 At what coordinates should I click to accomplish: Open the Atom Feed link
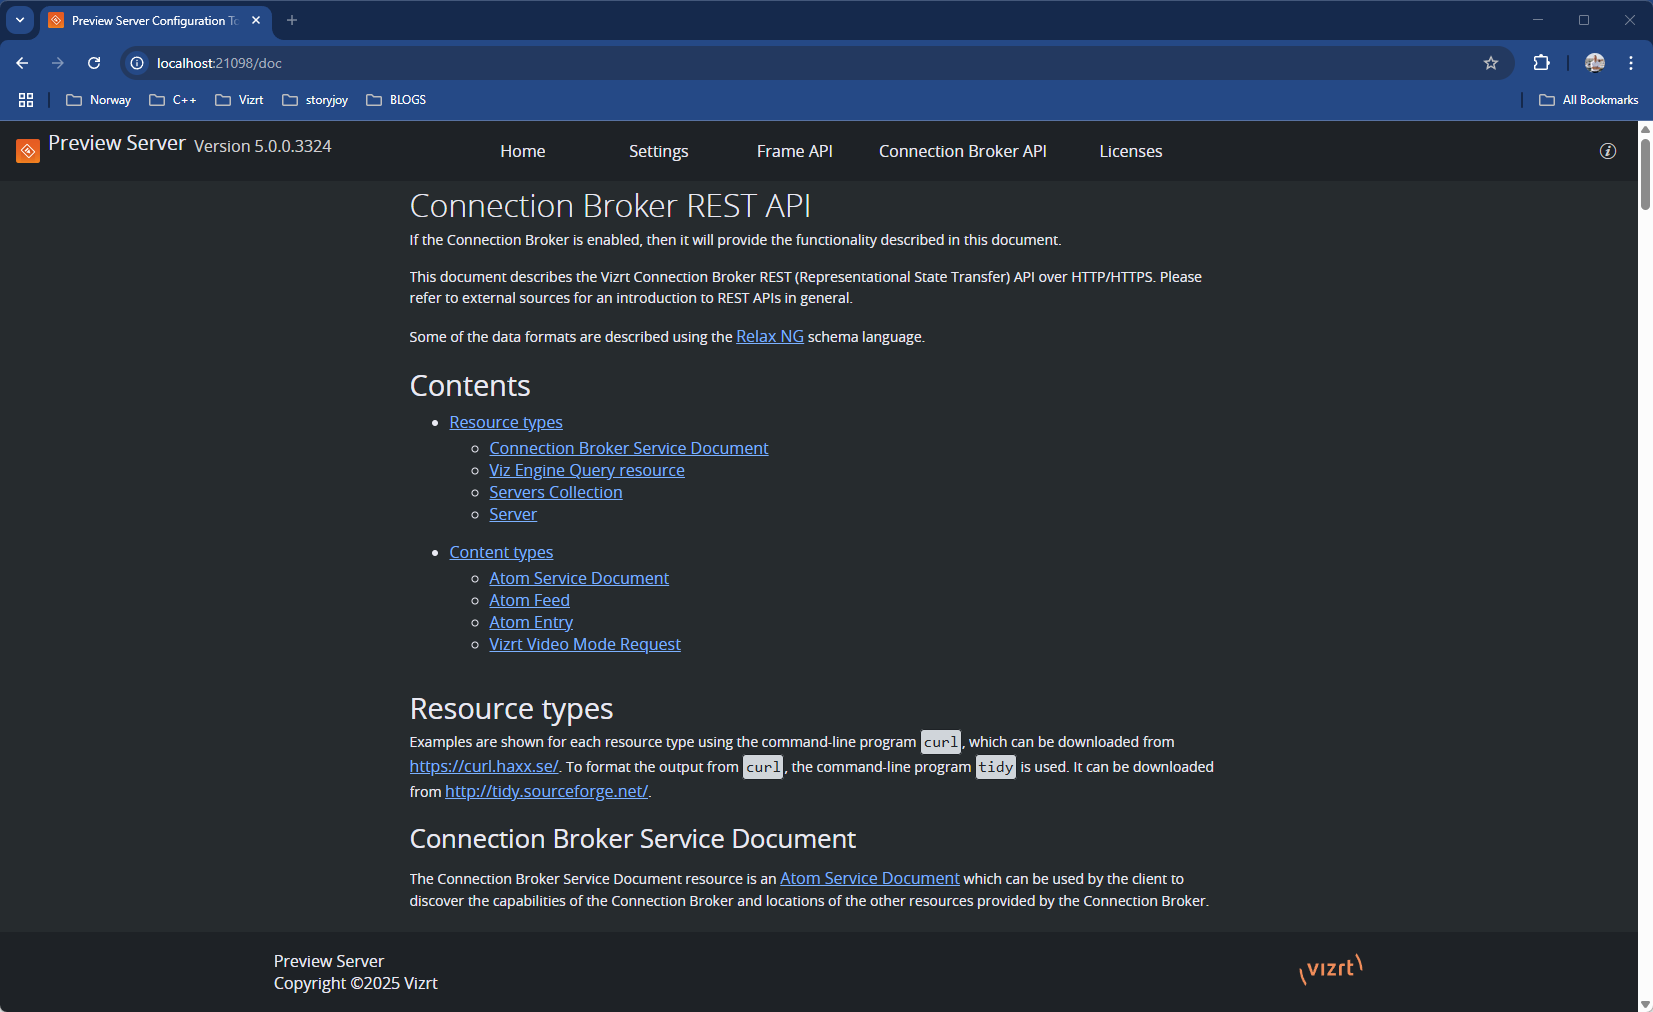(529, 600)
